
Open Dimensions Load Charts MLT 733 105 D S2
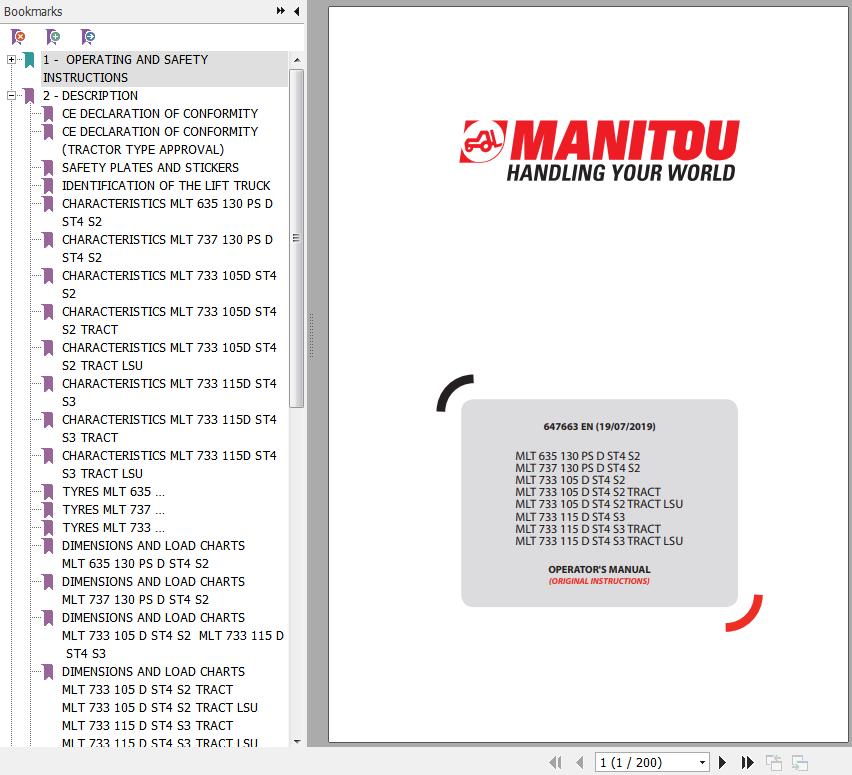[173, 635]
